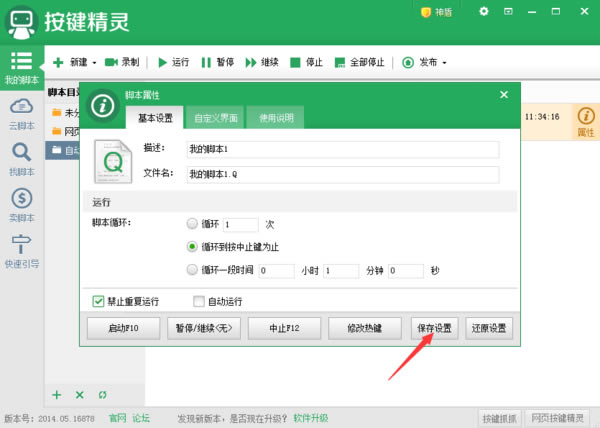Toggle the 禁止重复运行 checkbox
Image resolution: width=600 pixels, height=428 pixels.
click(98, 300)
